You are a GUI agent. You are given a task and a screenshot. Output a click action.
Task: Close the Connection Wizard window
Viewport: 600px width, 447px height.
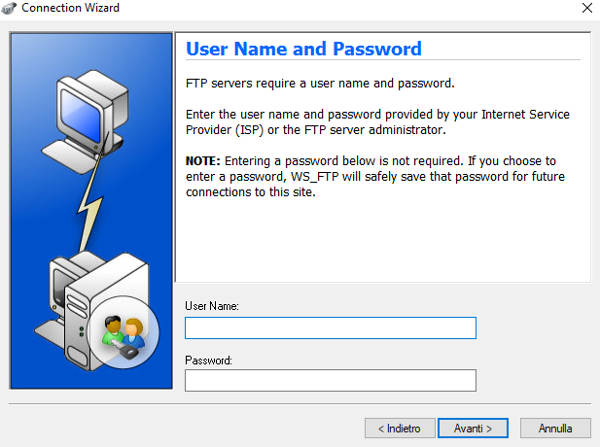pos(587,8)
